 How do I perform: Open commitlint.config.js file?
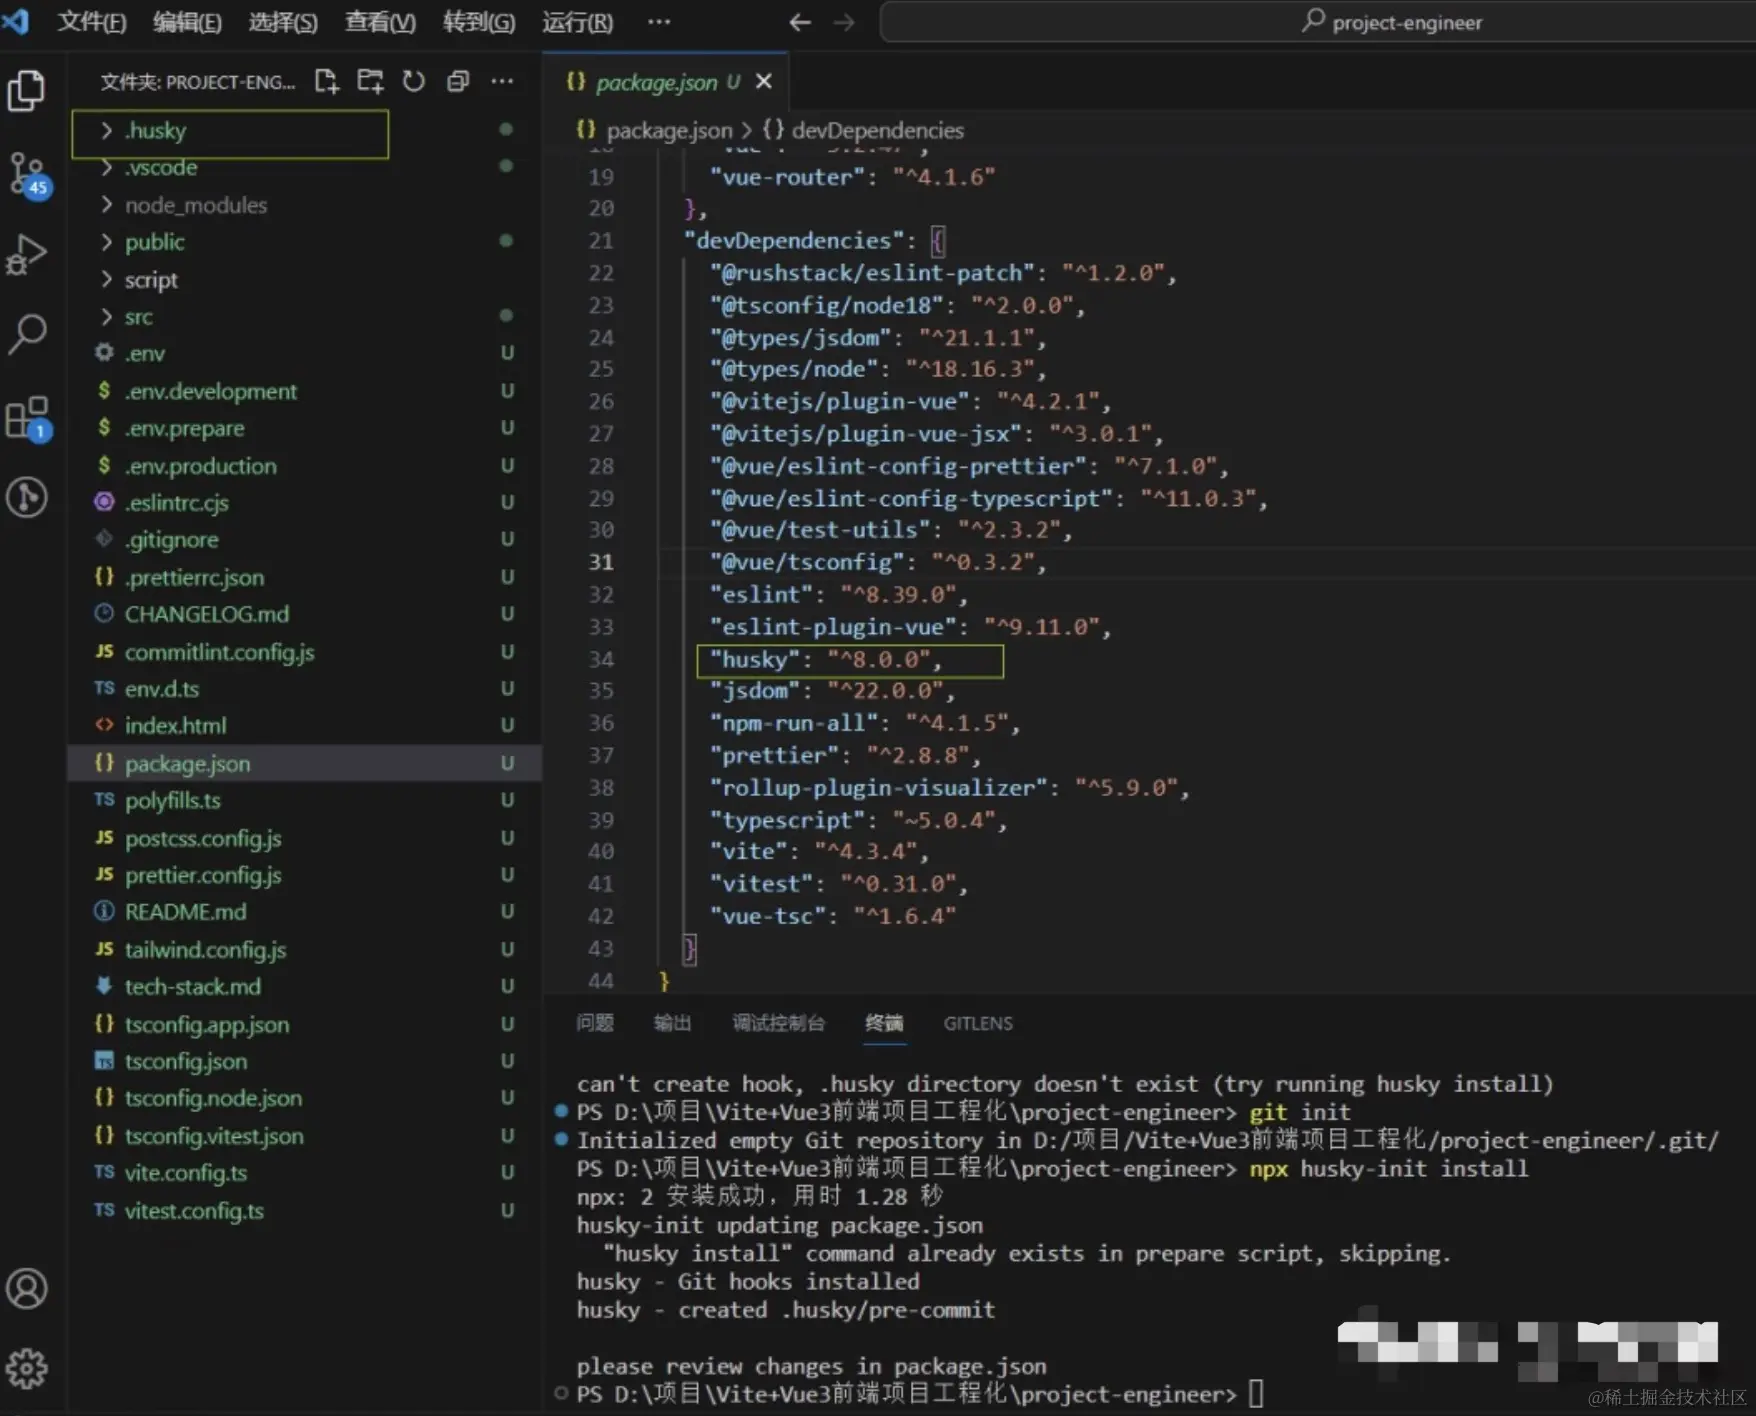[x=305, y=652]
